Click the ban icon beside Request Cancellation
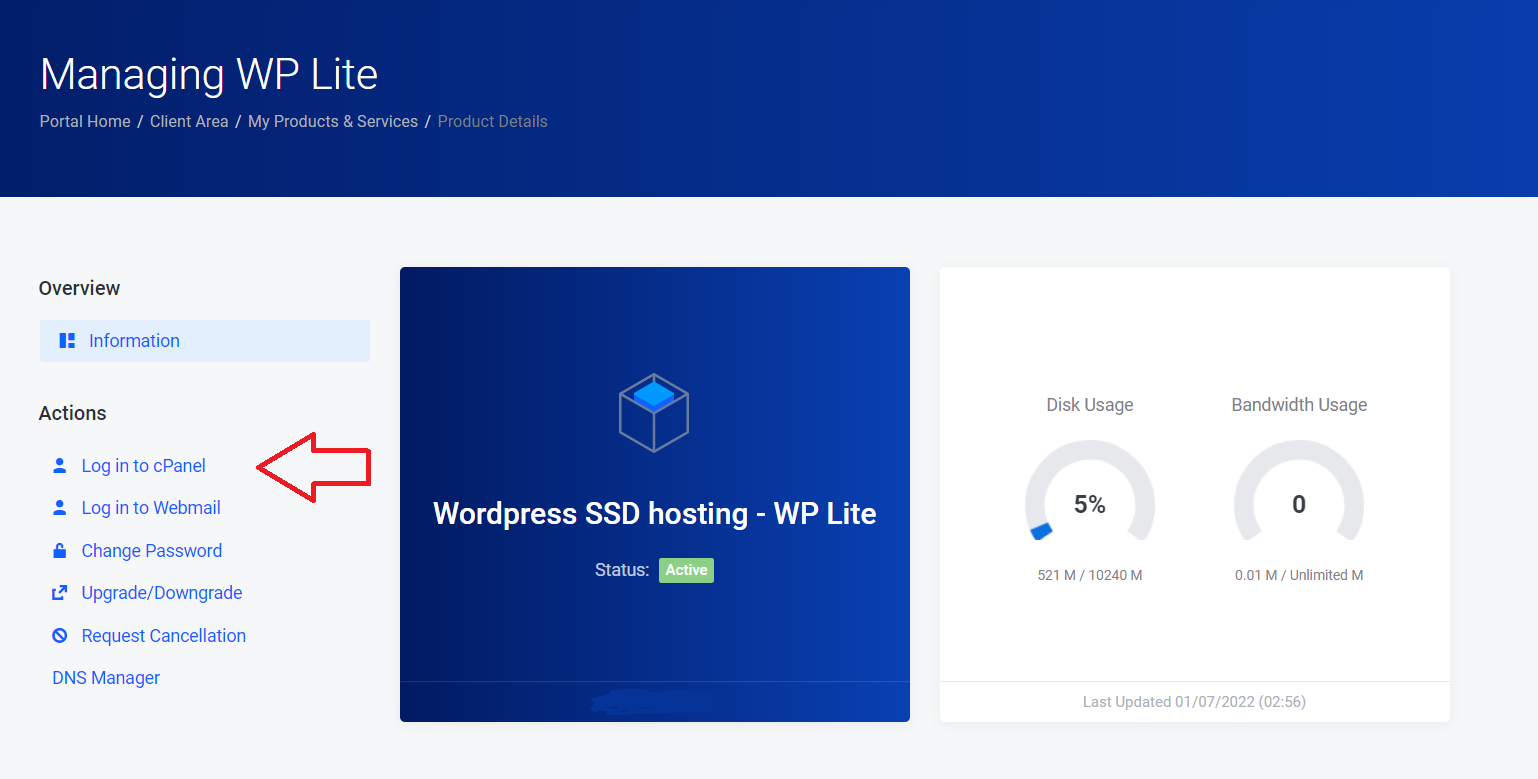The image size is (1538, 779). coord(60,636)
